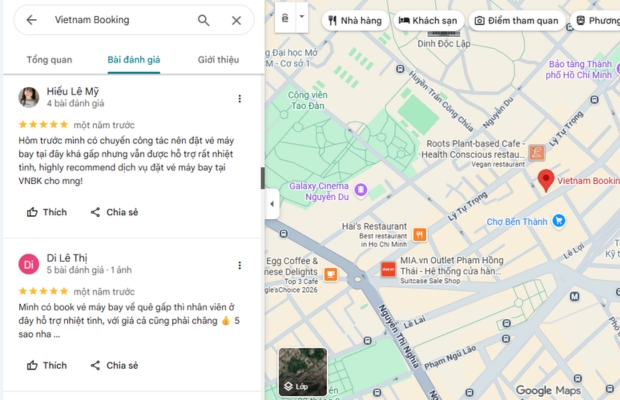Click the Roots Plant-based Cafe marker
This screenshot has height=400, width=620.
click(537, 152)
